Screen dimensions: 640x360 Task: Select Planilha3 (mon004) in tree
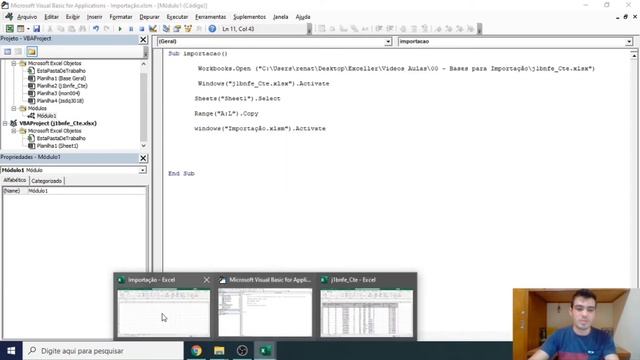tap(58, 93)
